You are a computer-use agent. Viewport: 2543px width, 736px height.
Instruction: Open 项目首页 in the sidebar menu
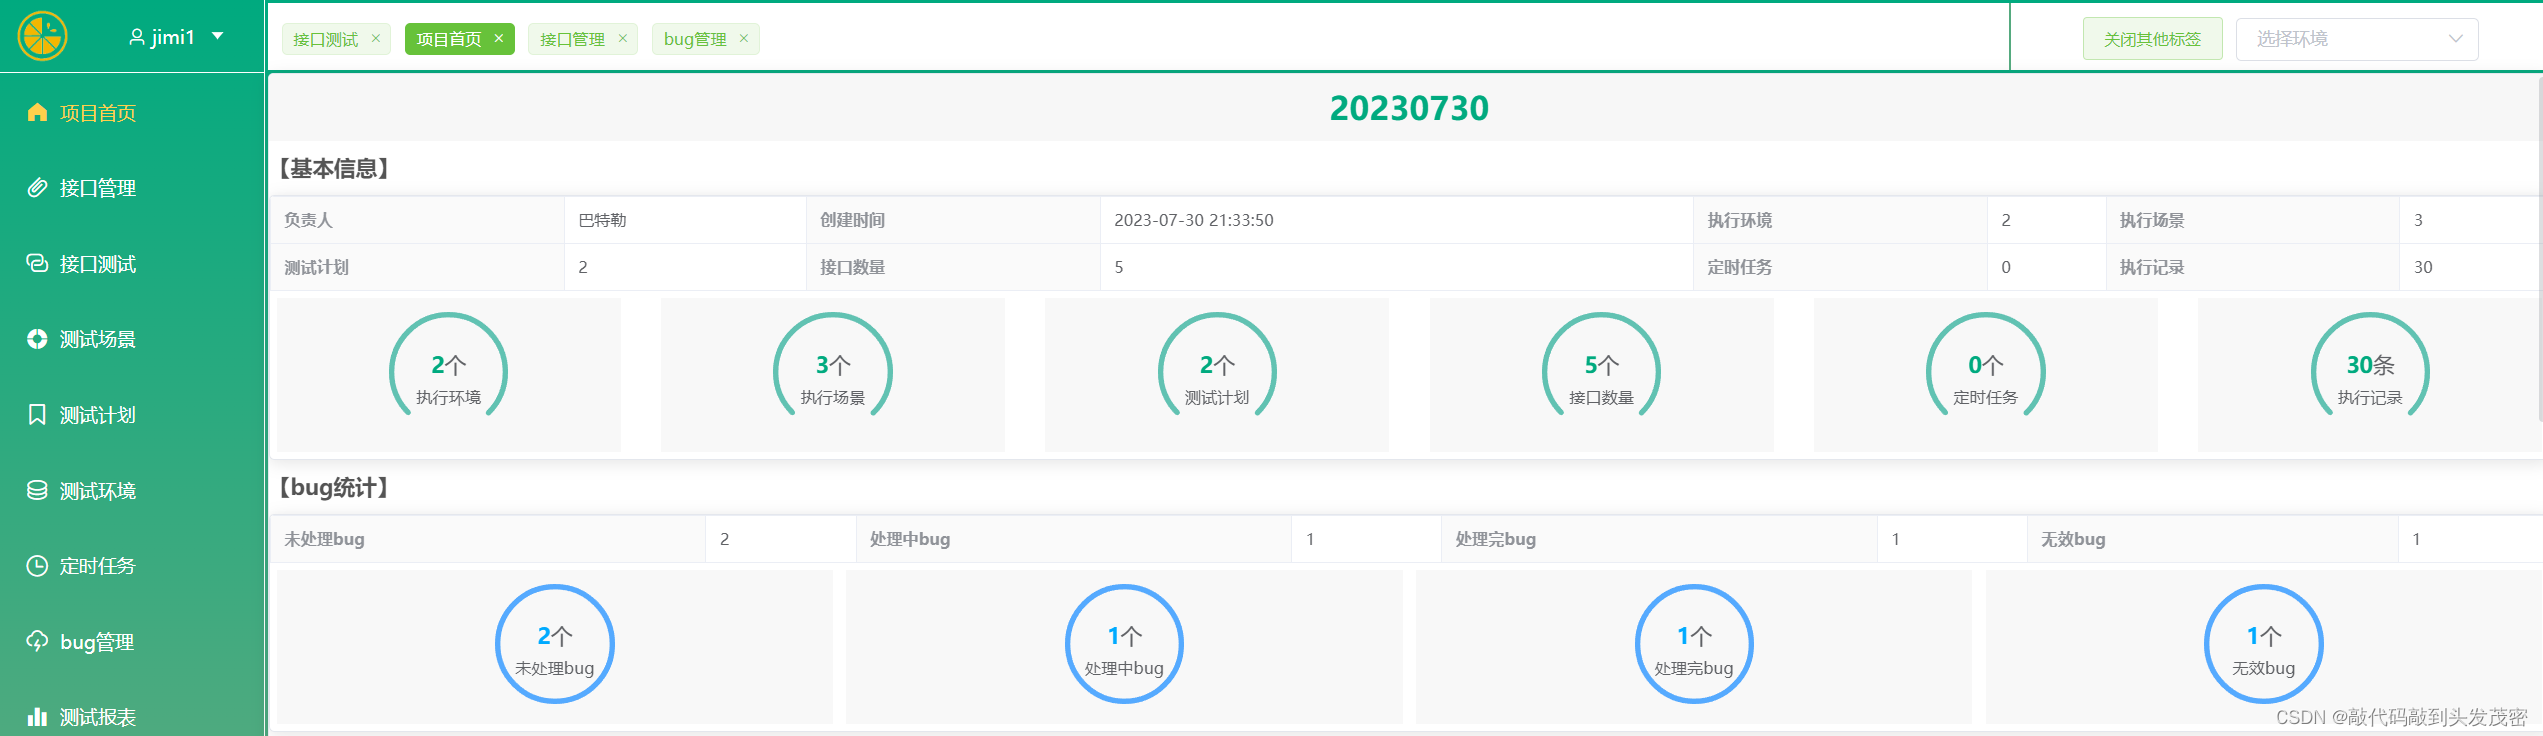[132, 112]
